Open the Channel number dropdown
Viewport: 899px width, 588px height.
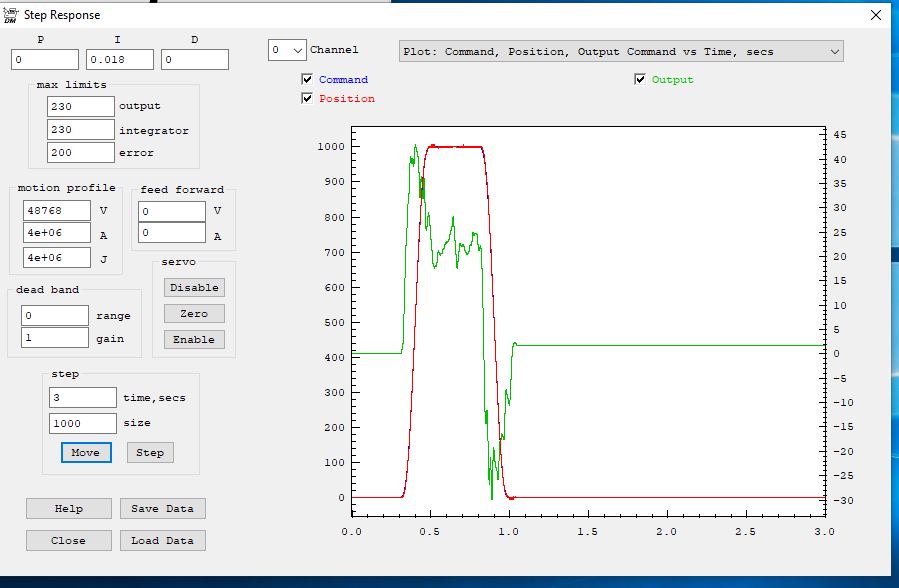tap(286, 50)
